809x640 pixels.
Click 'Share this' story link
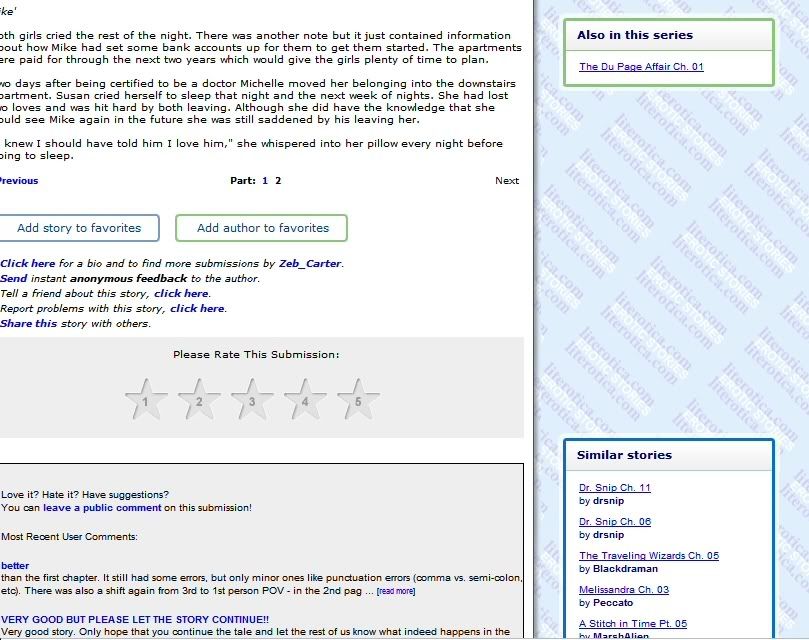[x=30, y=324]
